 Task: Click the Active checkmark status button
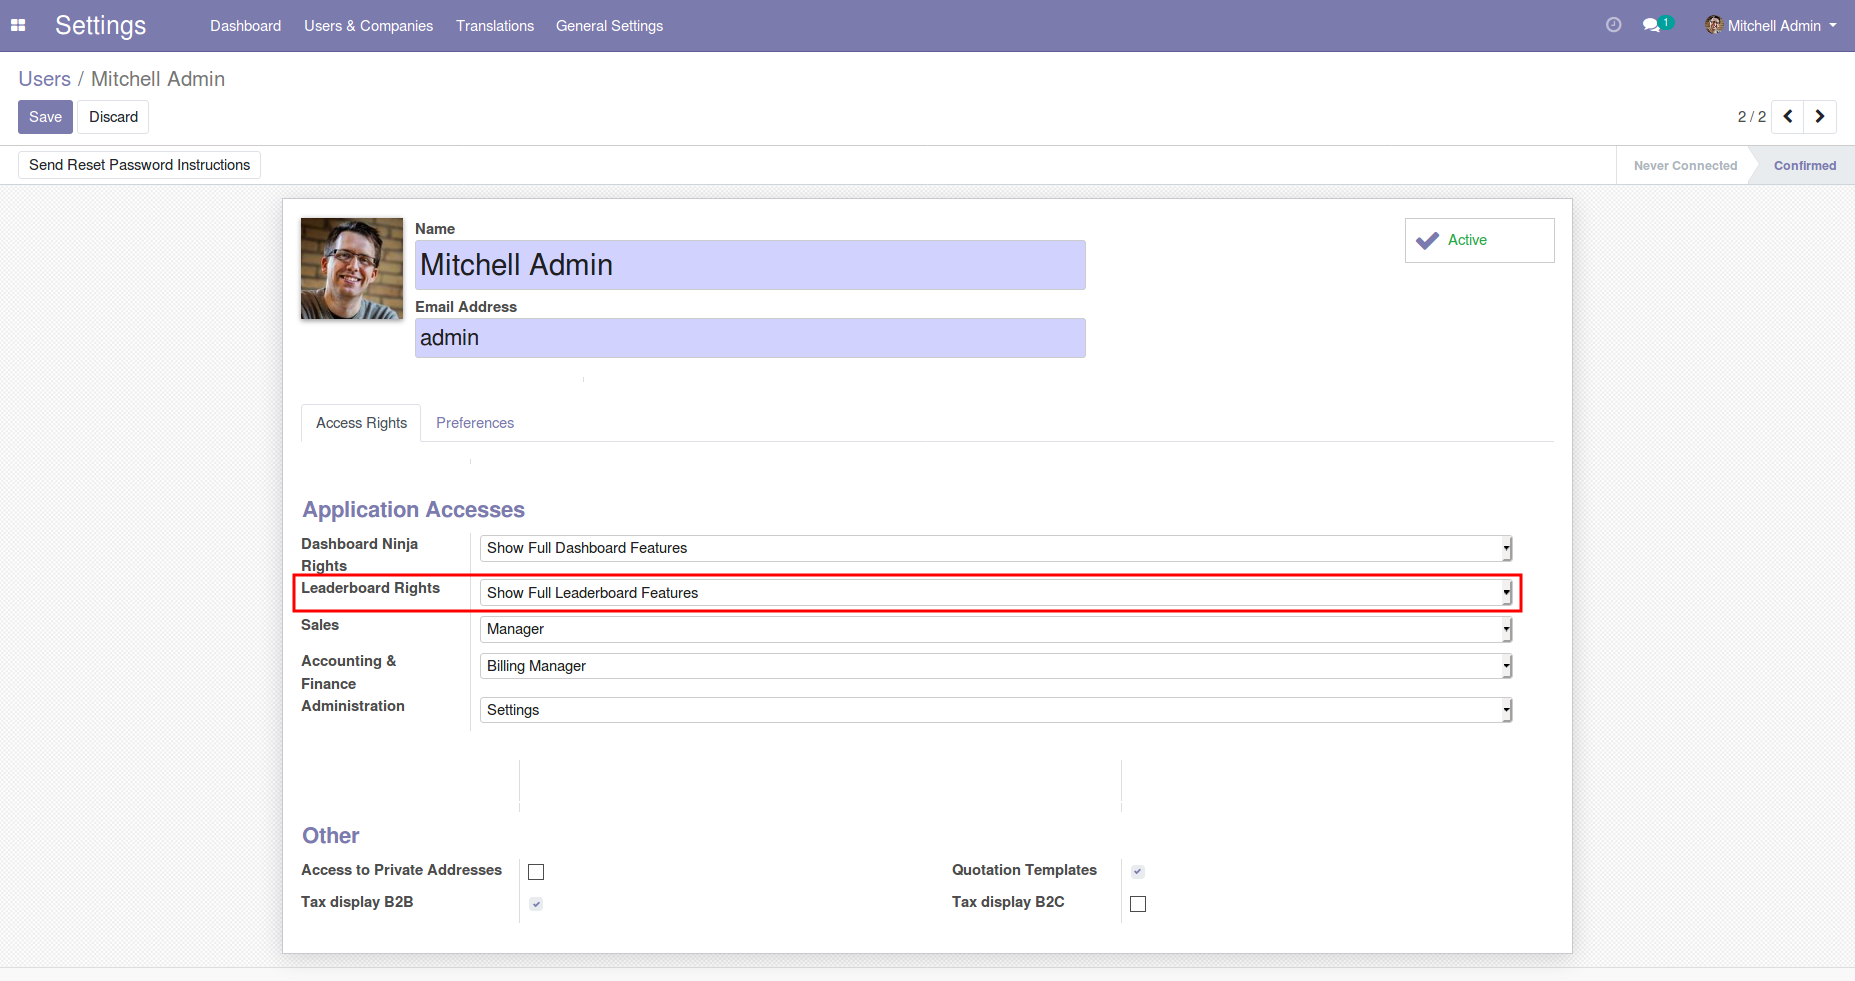click(1479, 240)
